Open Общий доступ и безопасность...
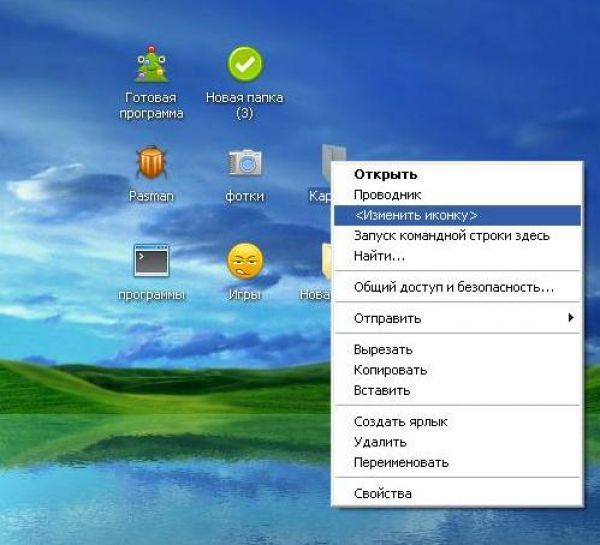This screenshot has width=600, height=545. pos(458,287)
